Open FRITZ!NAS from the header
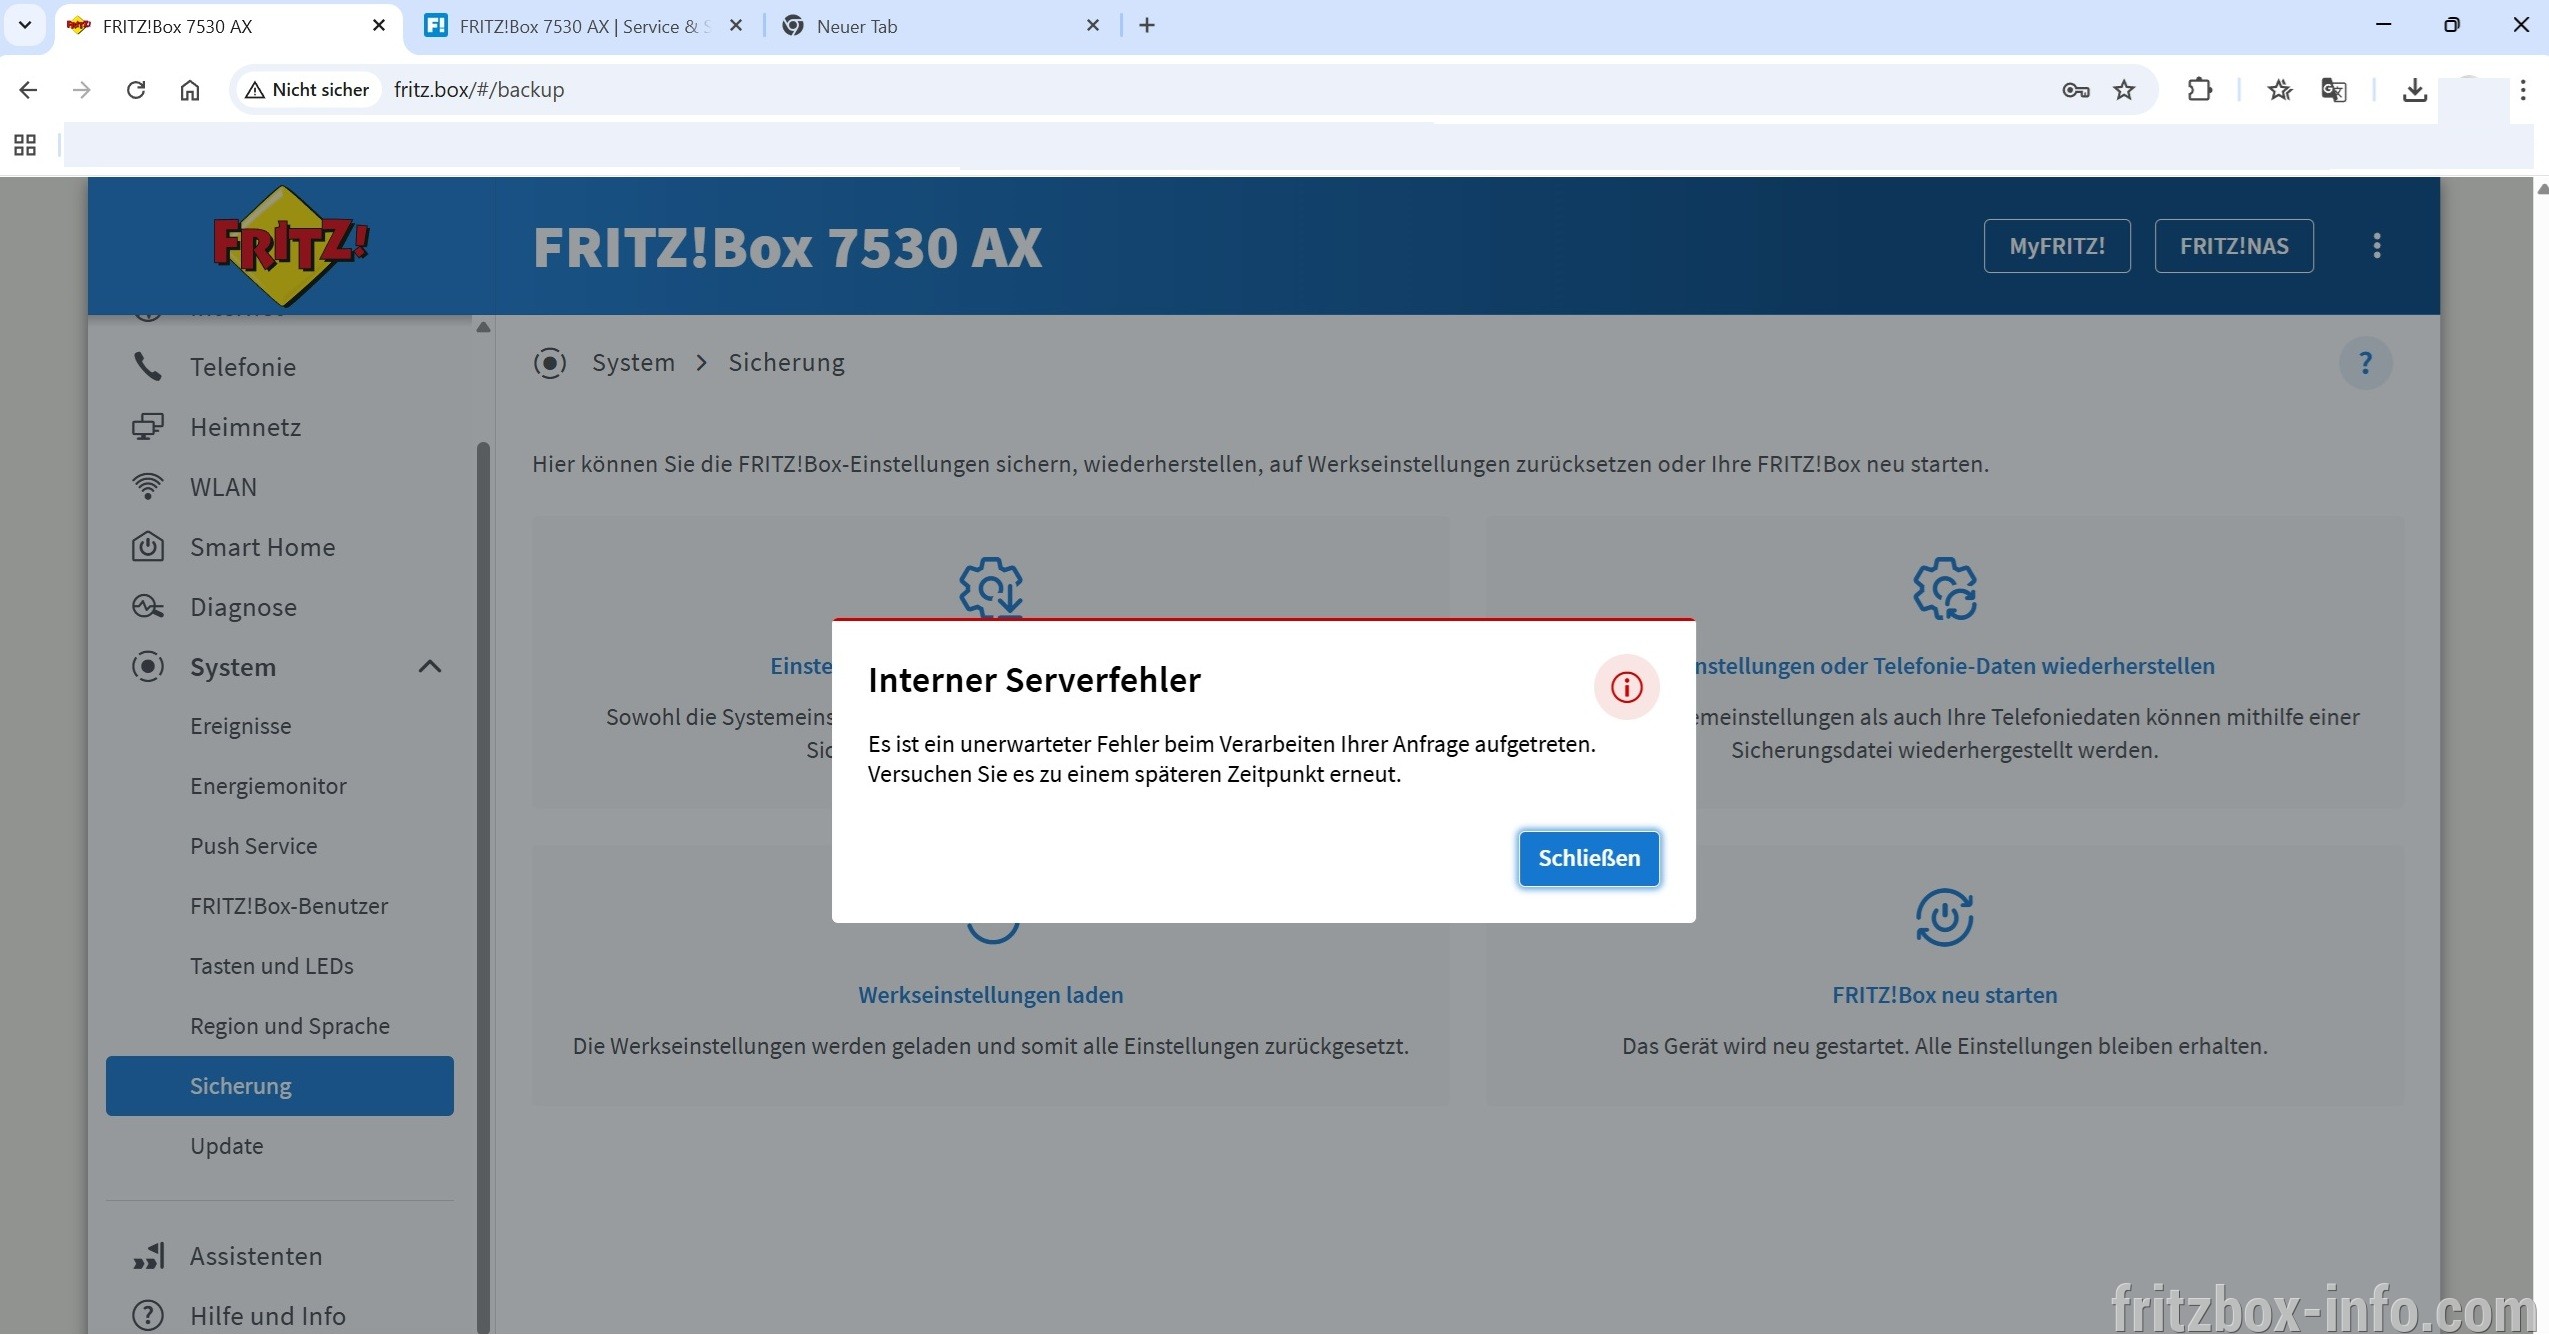Image resolution: width=2549 pixels, height=1335 pixels. (2234, 246)
